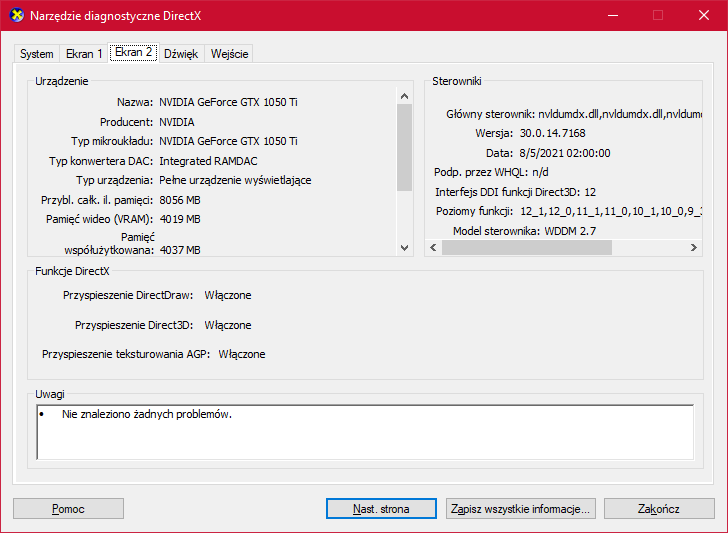Click the DirectX icon in the title bar
This screenshot has height=533, width=728.
17,15
